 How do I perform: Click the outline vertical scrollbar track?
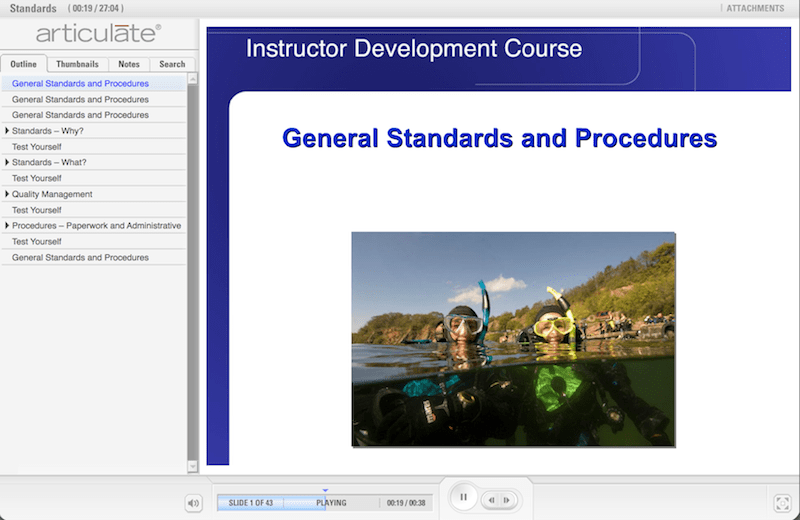192,273
